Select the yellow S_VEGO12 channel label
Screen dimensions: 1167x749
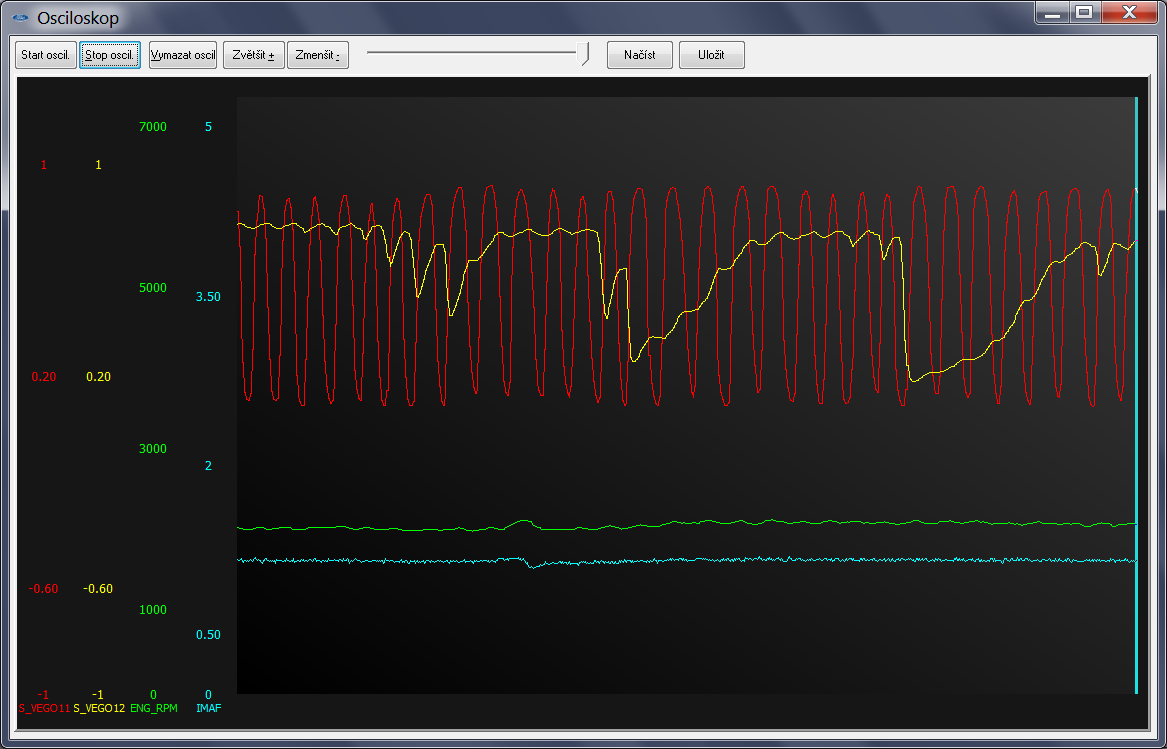point(99,708)
